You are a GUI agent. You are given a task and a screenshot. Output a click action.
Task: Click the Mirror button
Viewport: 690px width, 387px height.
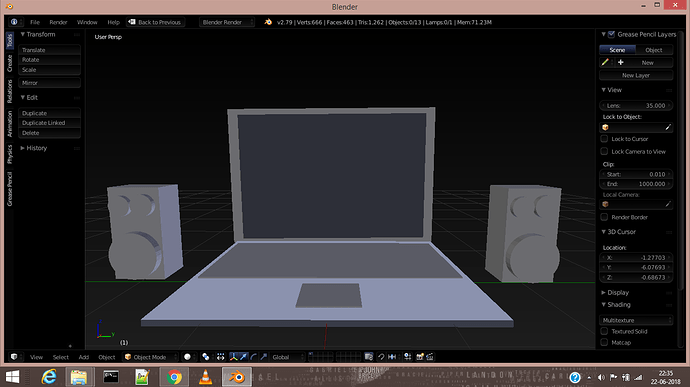(x=49, y=83)
